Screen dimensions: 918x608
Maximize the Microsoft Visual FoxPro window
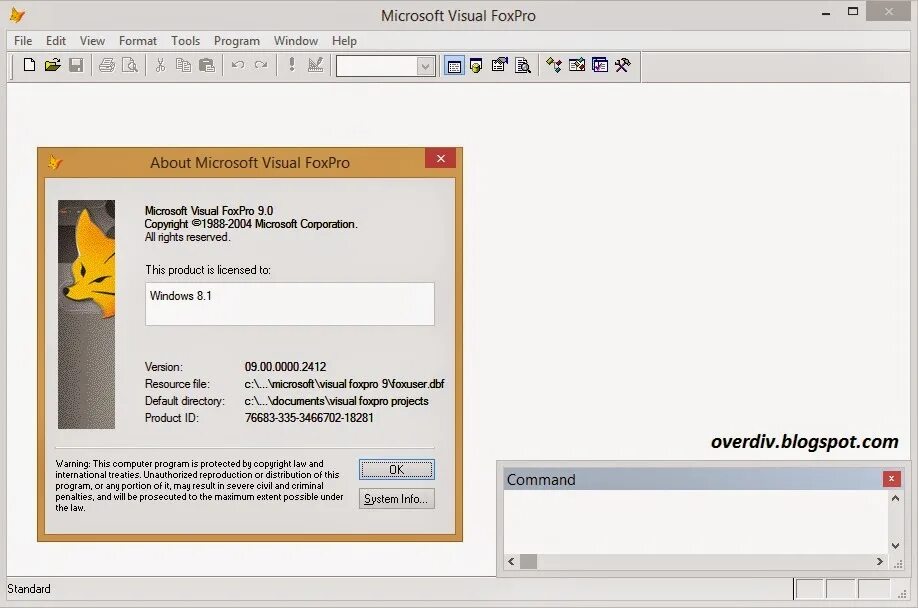[853, 12]
